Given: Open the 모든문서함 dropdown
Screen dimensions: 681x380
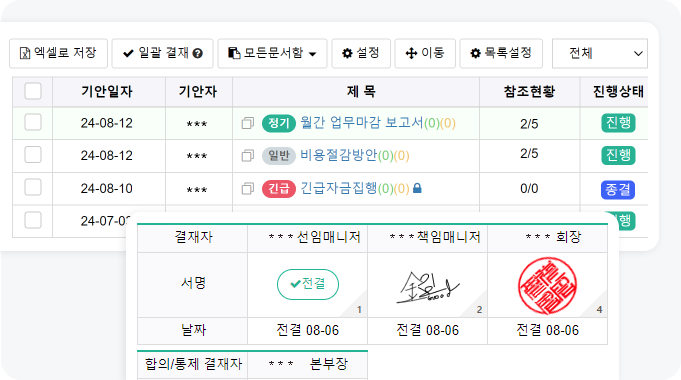Looking at the screenshot, I should pyautogui.click(x=272, y=53).
